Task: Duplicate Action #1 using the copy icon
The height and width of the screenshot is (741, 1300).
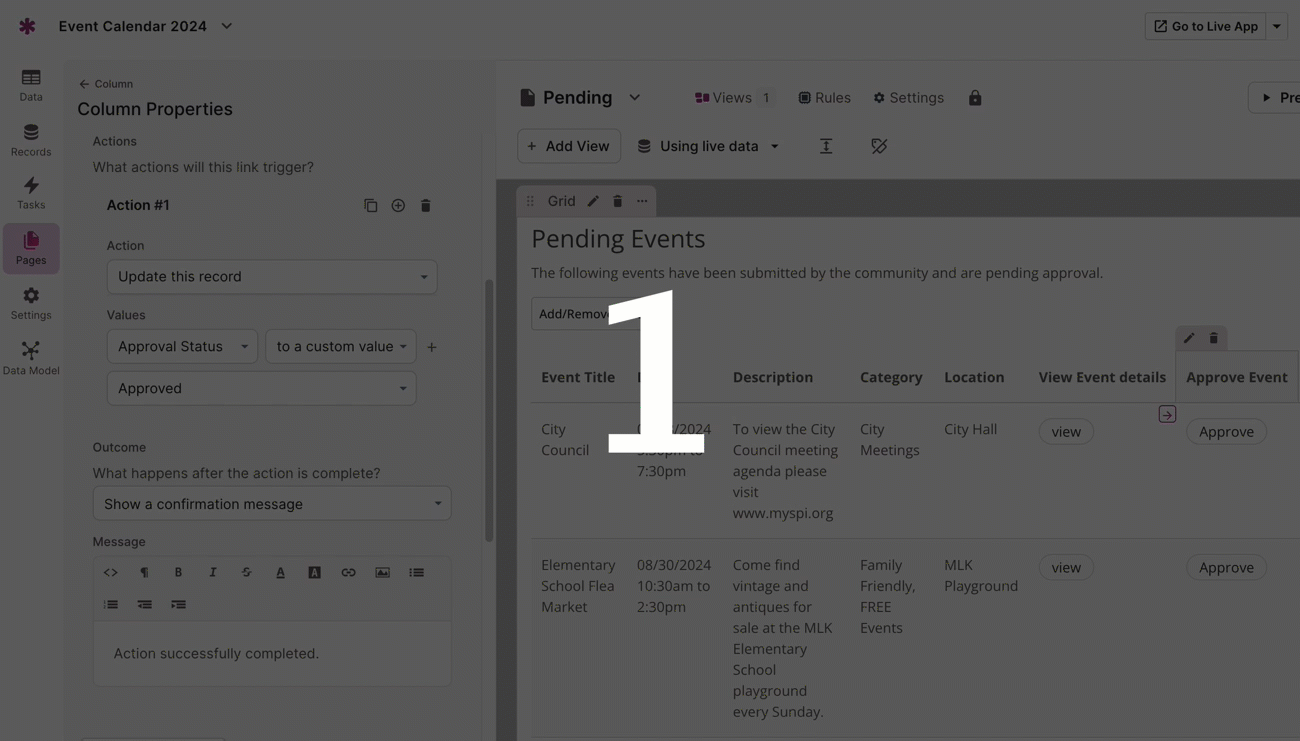Action: coord(371,205)
